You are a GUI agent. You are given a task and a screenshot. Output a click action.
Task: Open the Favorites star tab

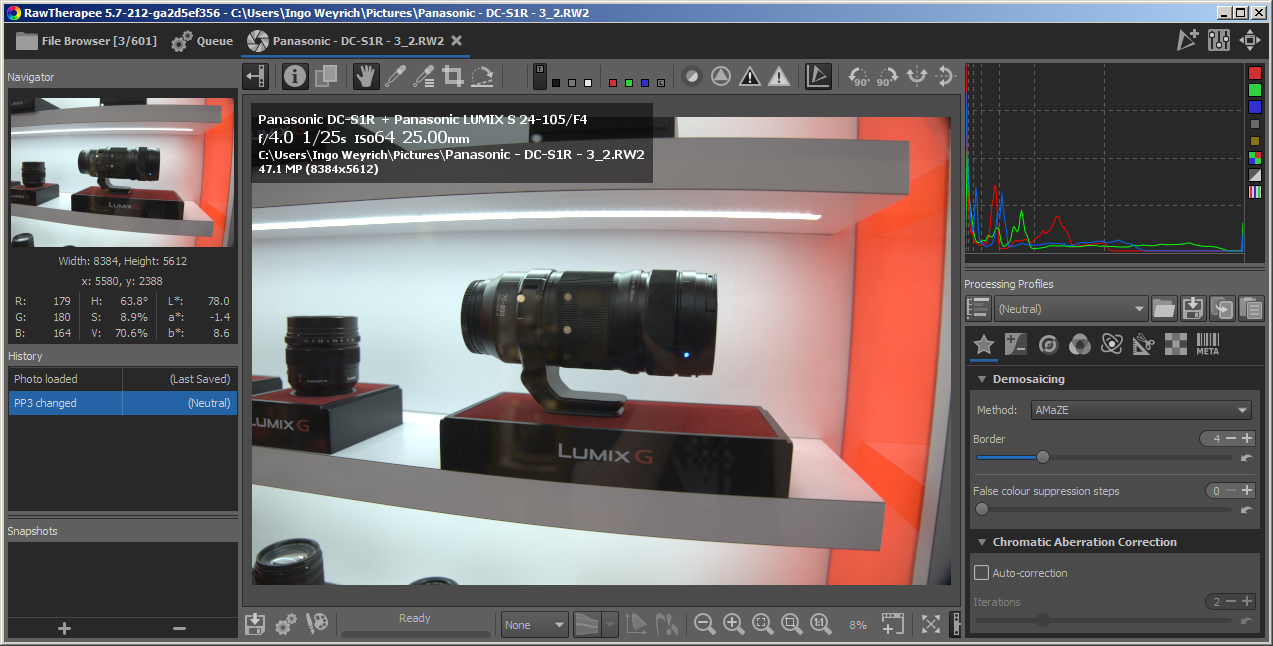click(x=984, y=344)
